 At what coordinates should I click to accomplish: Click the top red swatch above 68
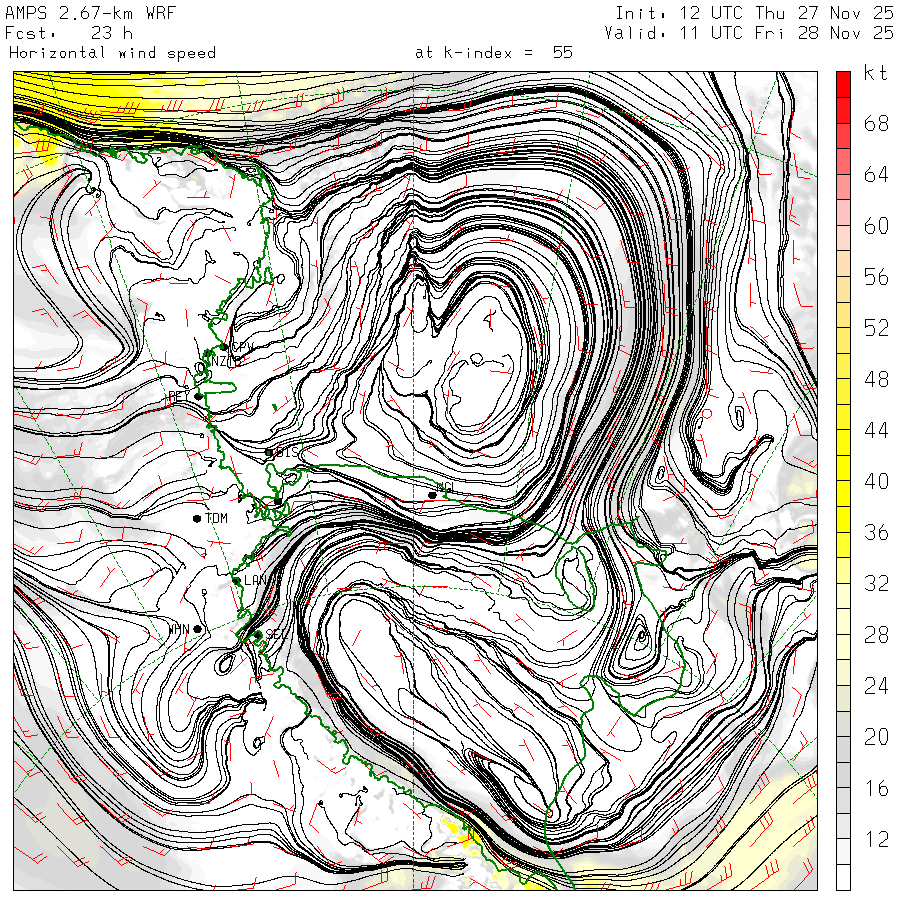(843, 85)
